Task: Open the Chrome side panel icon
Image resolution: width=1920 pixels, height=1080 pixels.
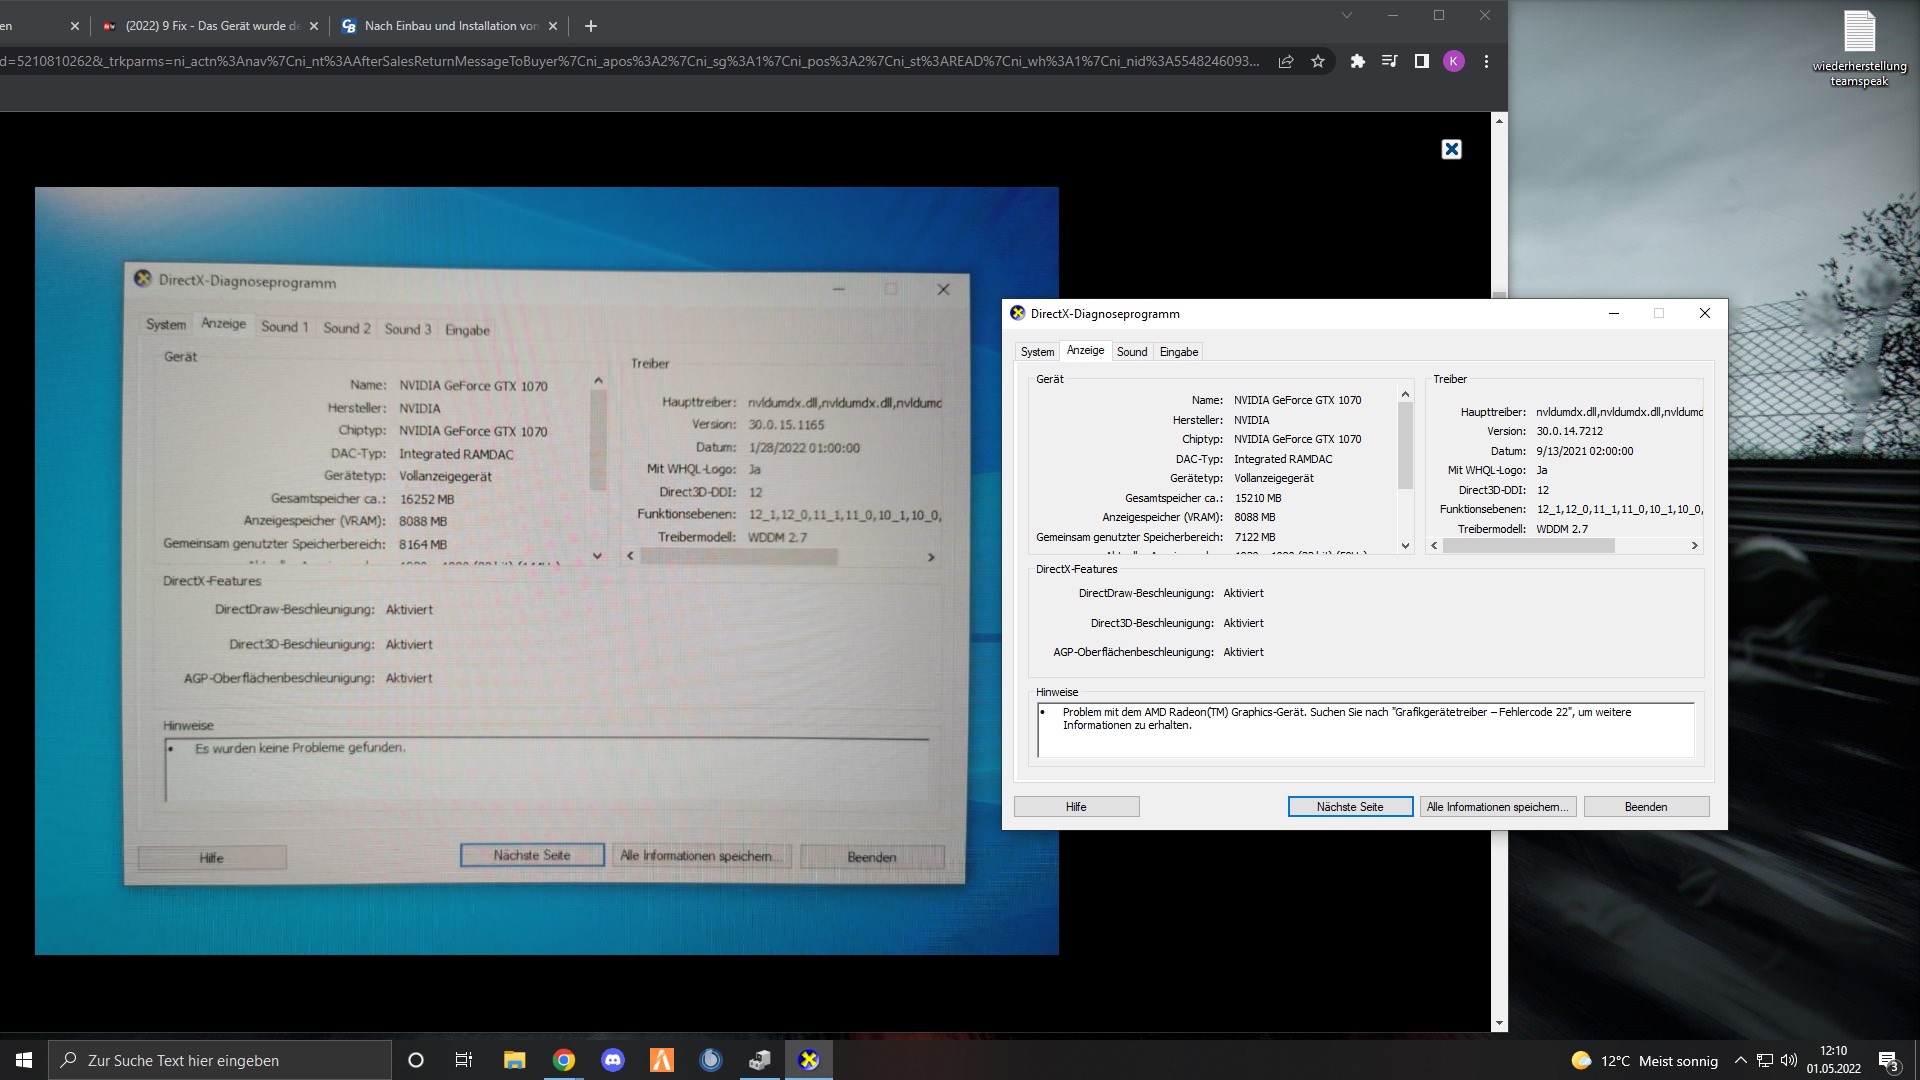Action: point(1421,62)
